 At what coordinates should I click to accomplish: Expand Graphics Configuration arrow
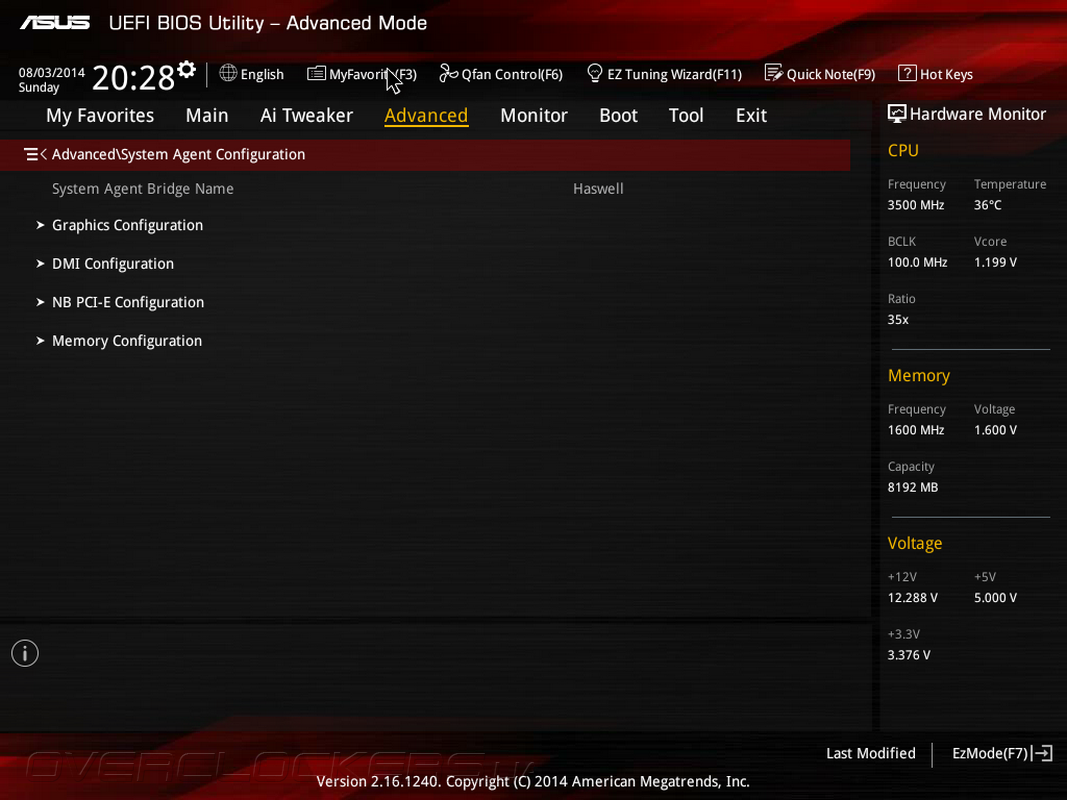tap(40, 225)
